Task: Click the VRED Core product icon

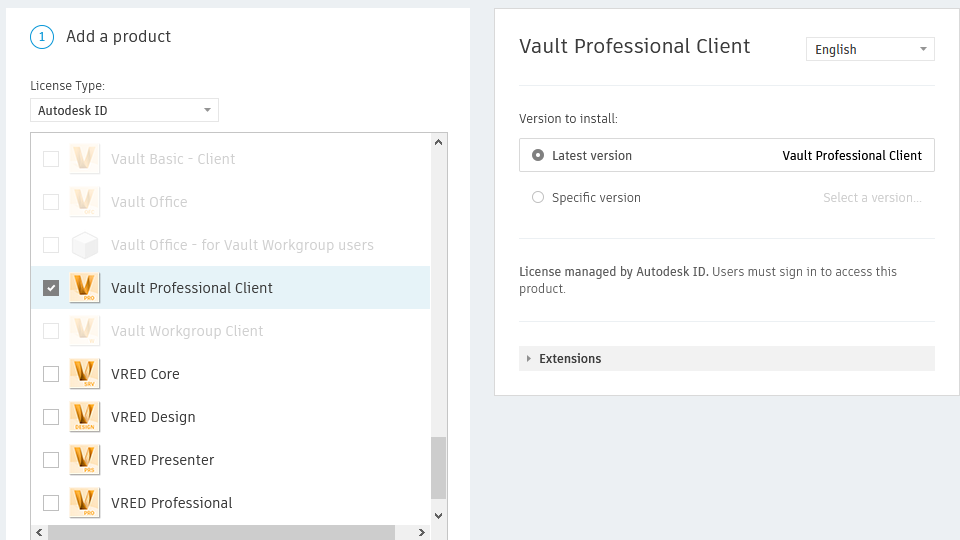Action: (85, 374)
